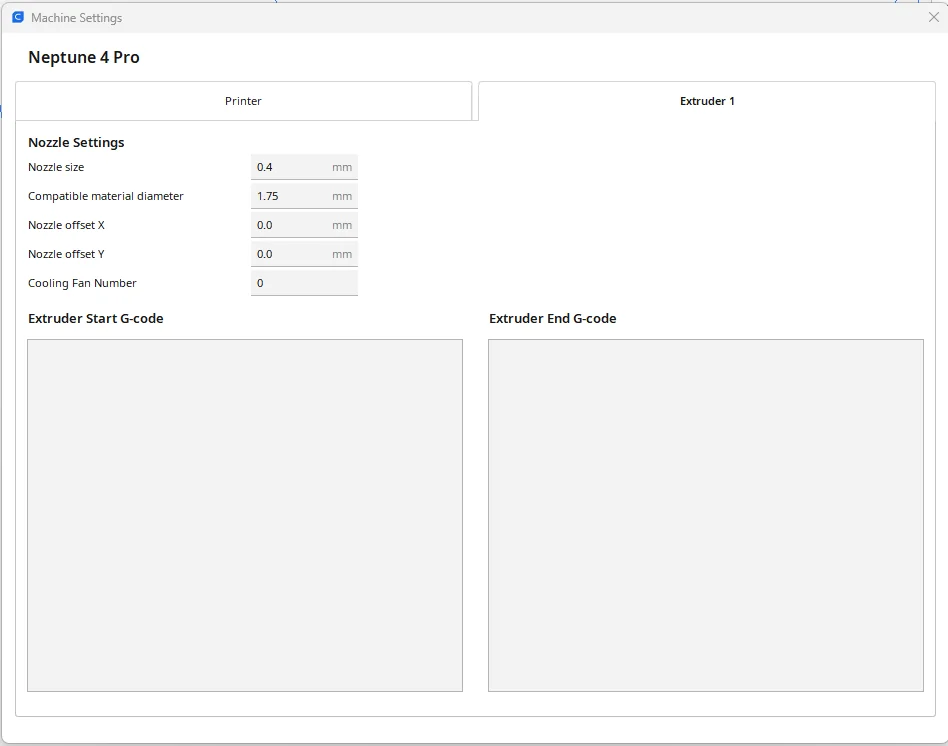This screenshot has height=746, width=948.
Task: Click the Nozzle offset X label
Action: (67, 225)
